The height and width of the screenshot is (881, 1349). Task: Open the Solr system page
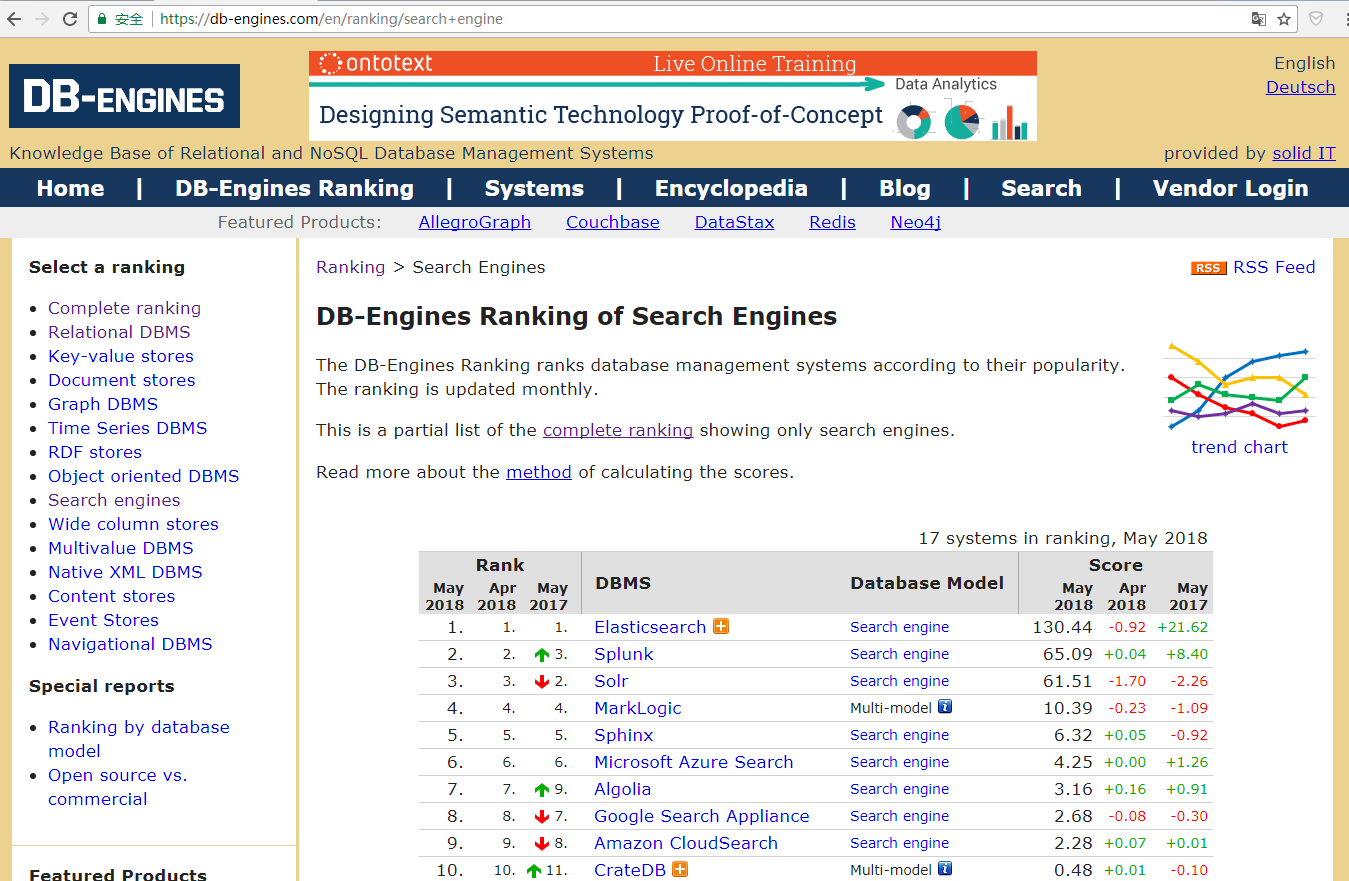point(611,681)
